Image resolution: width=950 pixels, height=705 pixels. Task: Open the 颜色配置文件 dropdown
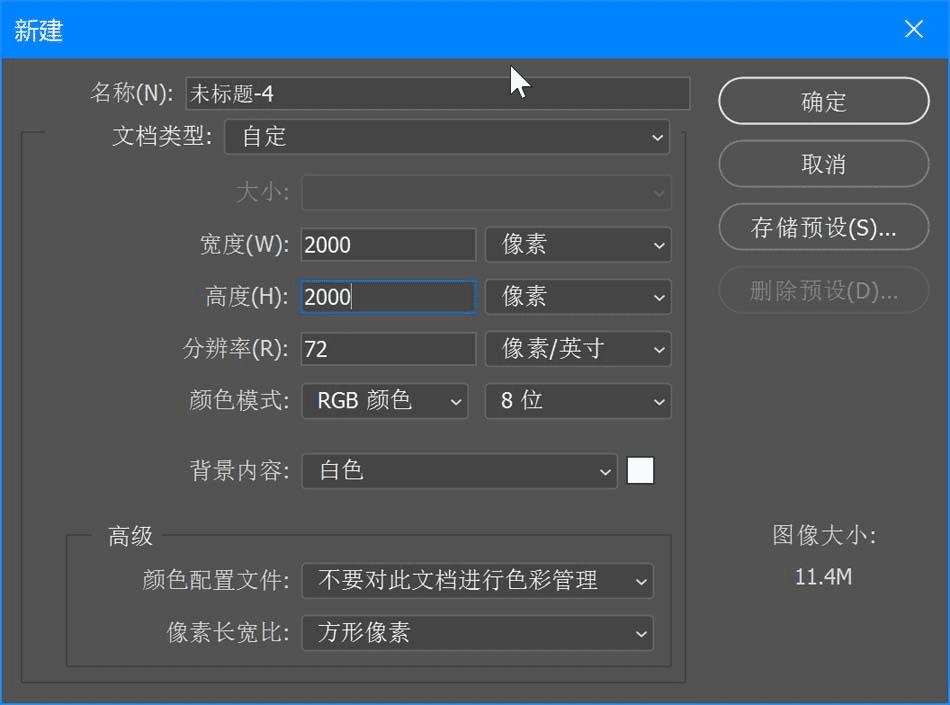pos(477,581)
